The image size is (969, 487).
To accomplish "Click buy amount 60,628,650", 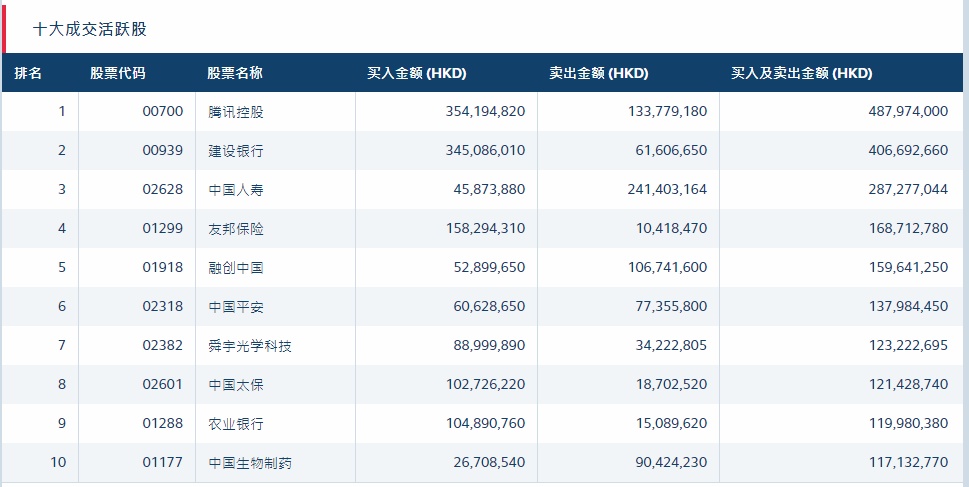I will [x=489, y=306].
